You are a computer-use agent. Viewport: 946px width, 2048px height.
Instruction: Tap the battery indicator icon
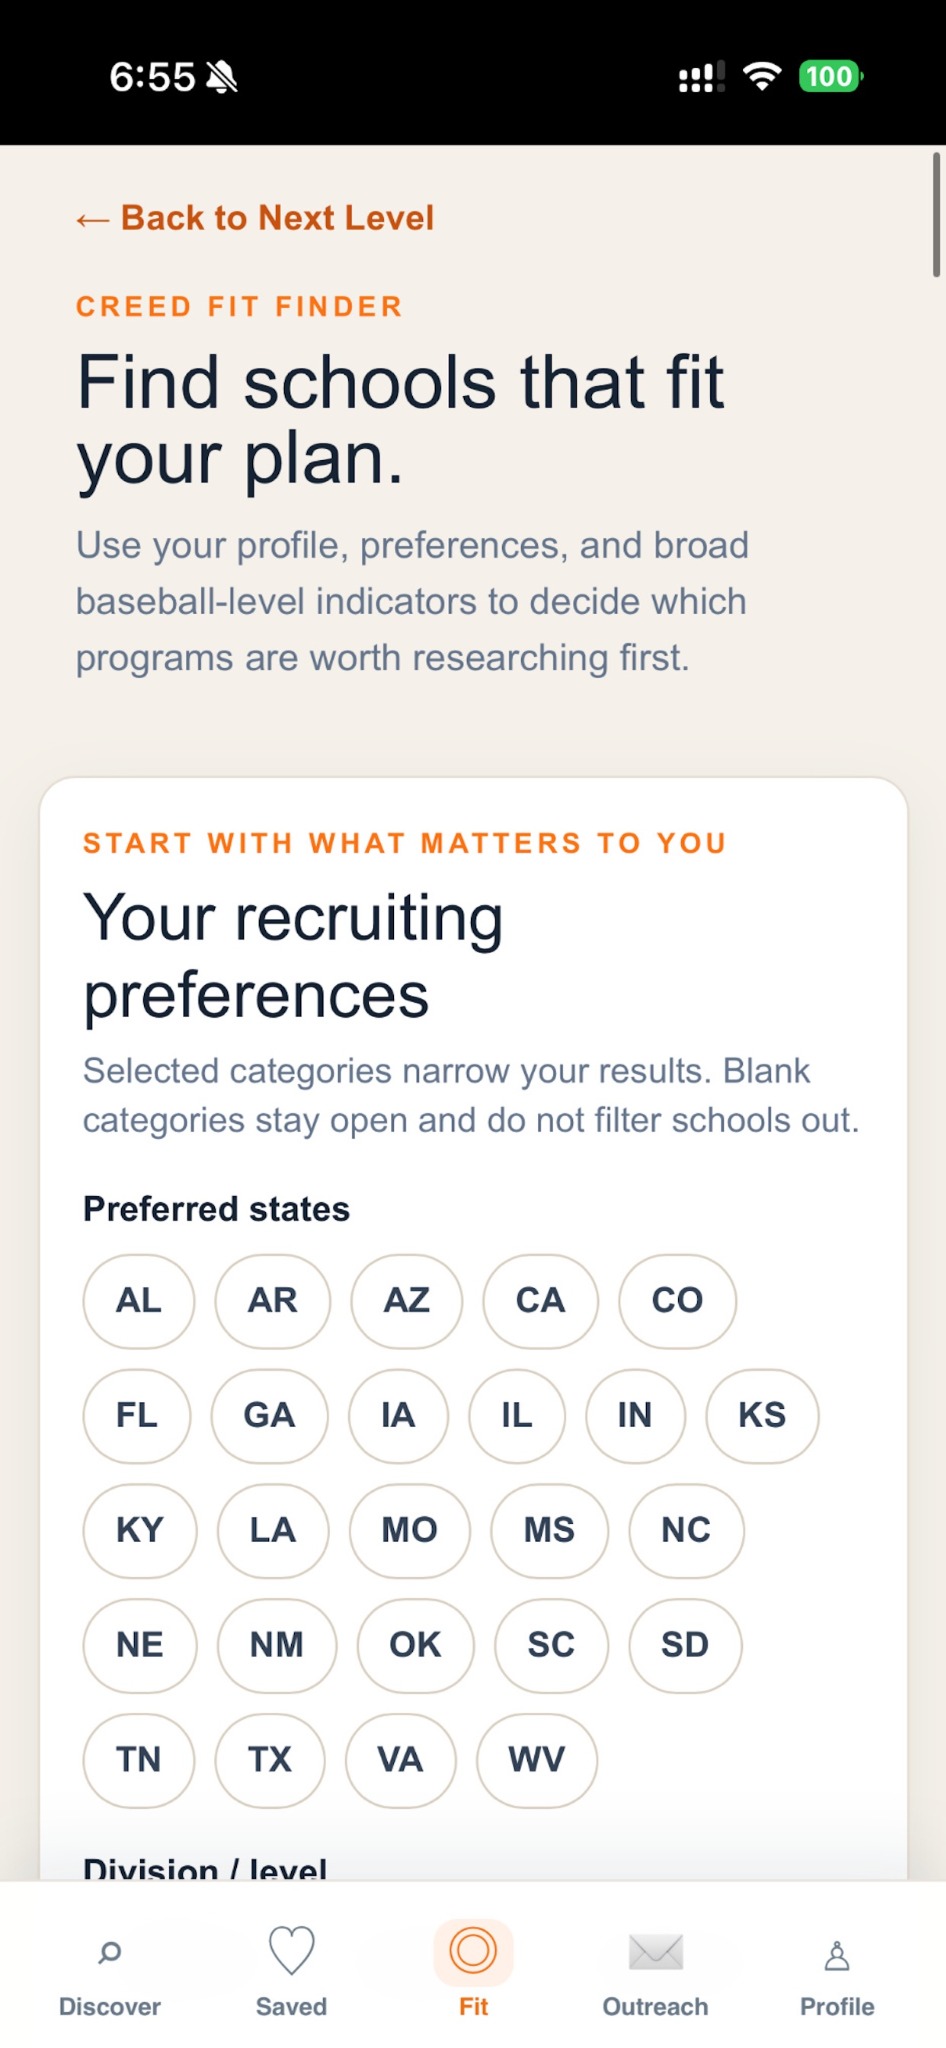pos(831,76)
